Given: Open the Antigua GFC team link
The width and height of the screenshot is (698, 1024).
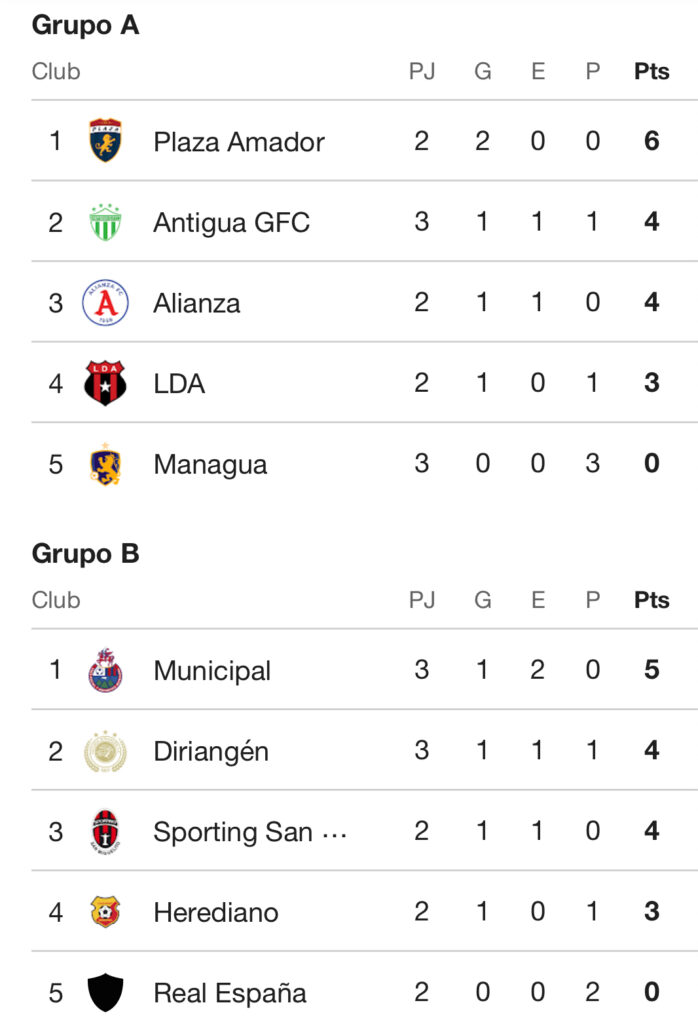Looking at the screenshot, I should tap(231, 222).
